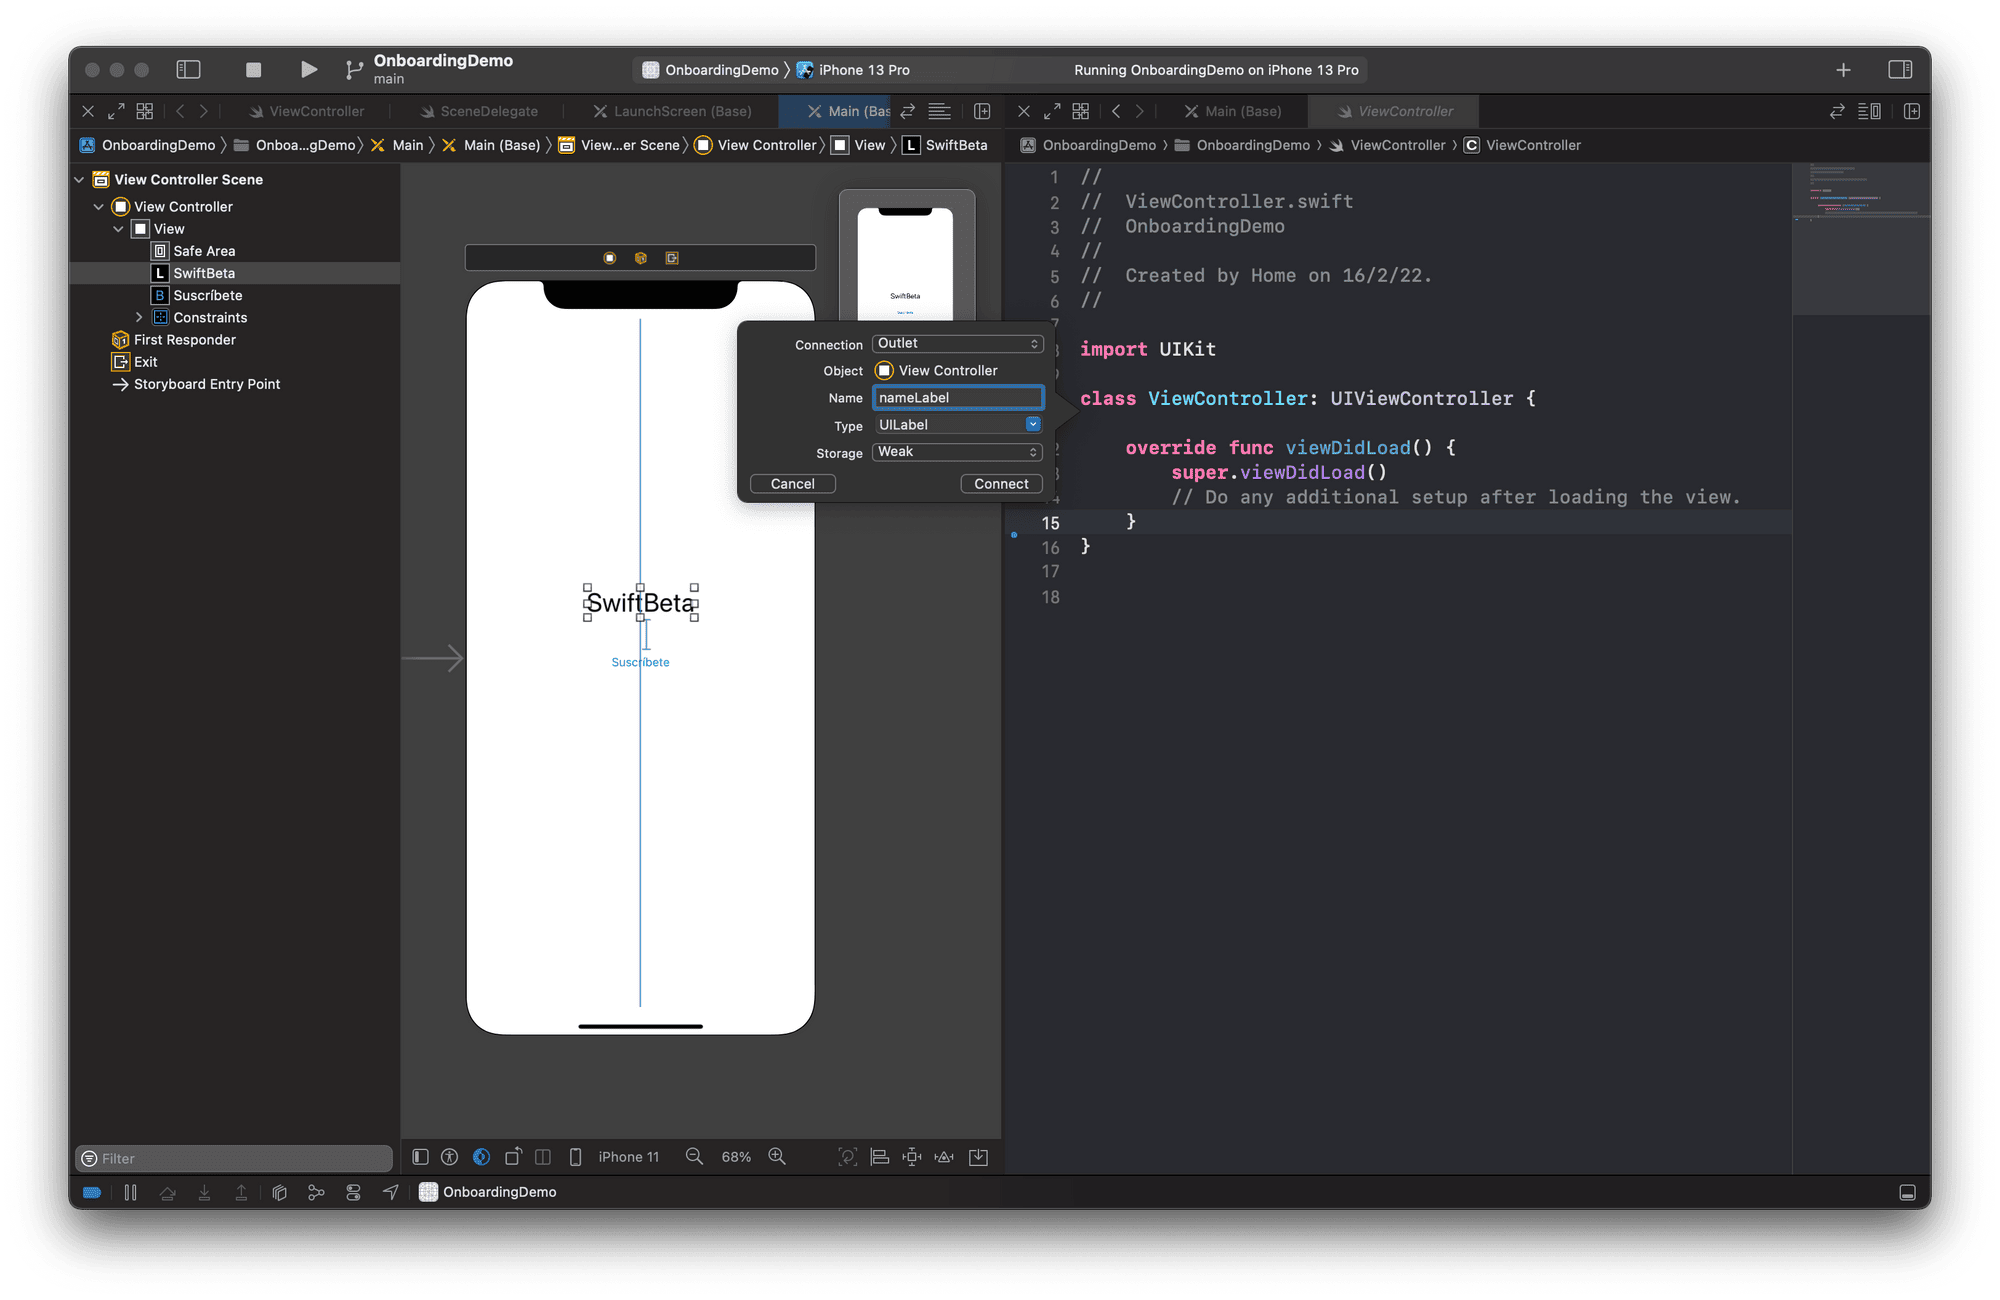Open the ViewController tab in left editor
Viewport: 2000px width, 1300px height.
point(306,111)
